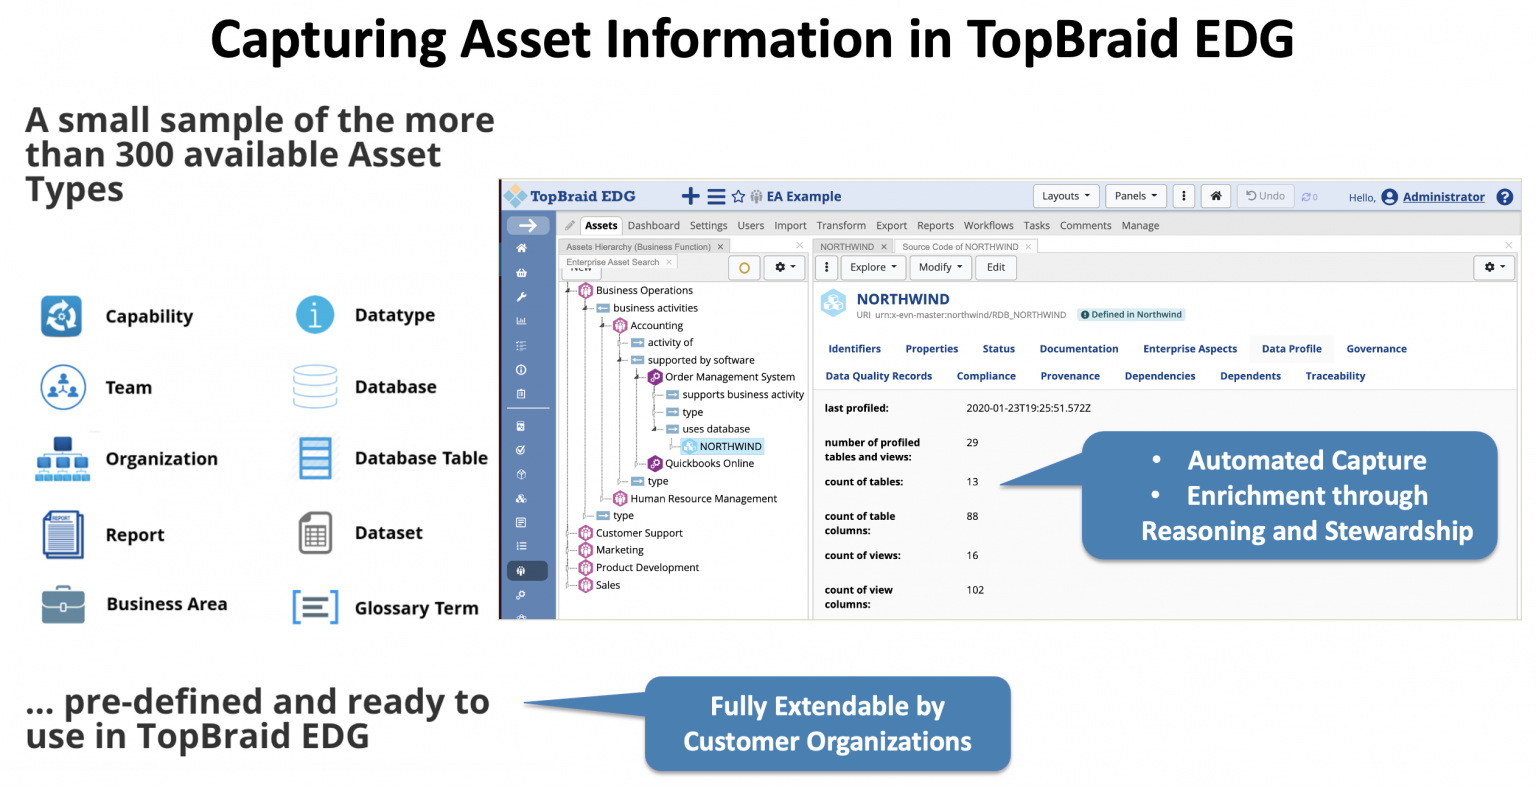
Task: Click the Edit button
Action: coord(995,267)
